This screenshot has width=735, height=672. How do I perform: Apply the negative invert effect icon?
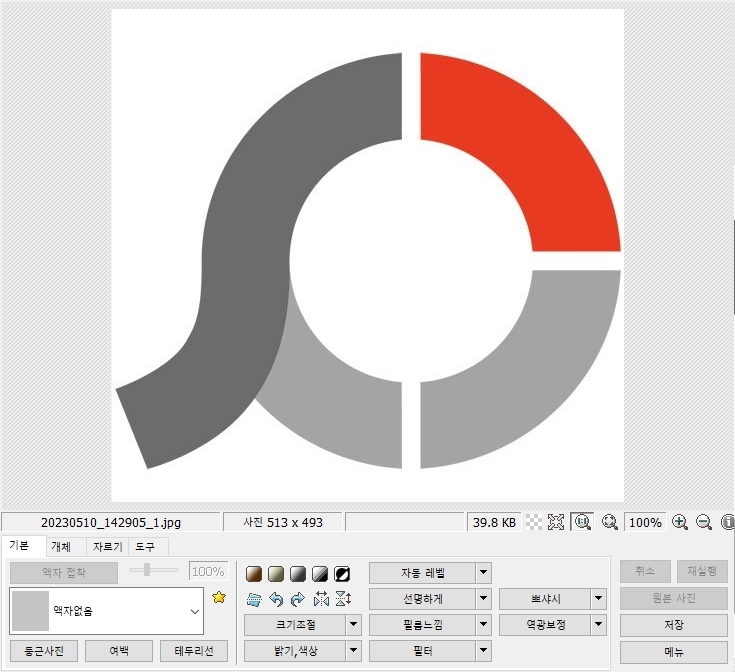click(342, 574)
